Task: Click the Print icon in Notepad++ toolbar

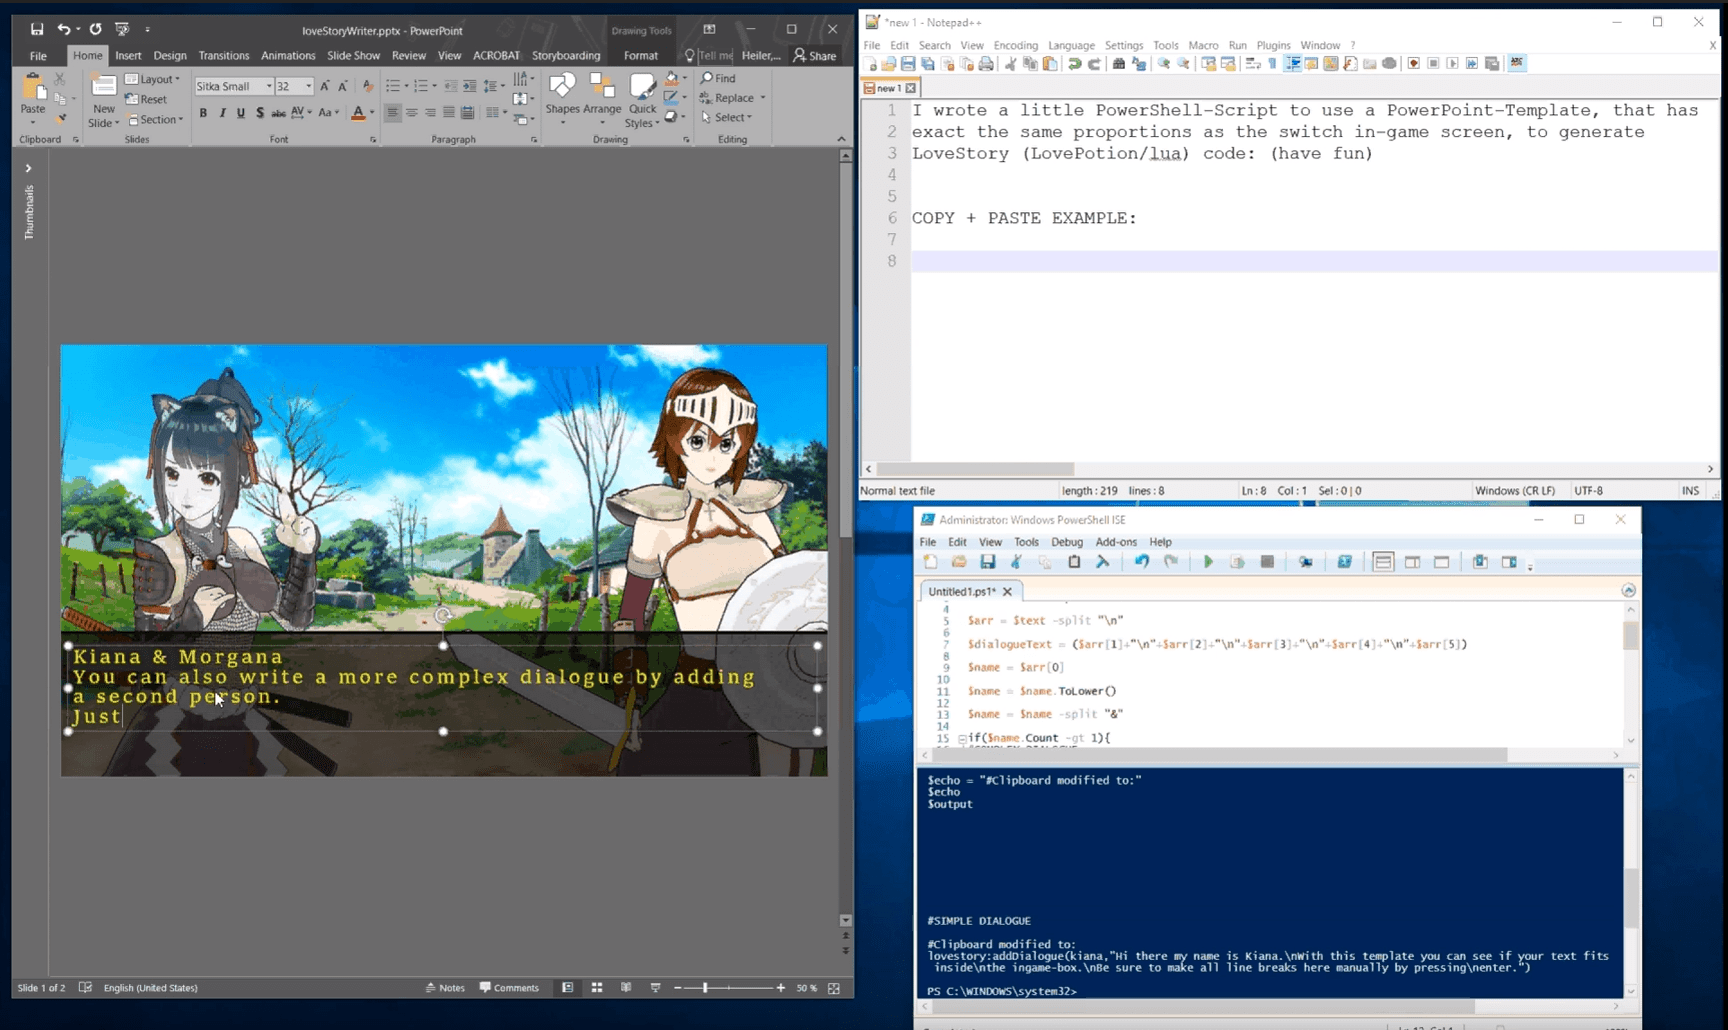Action: (986, 63)
